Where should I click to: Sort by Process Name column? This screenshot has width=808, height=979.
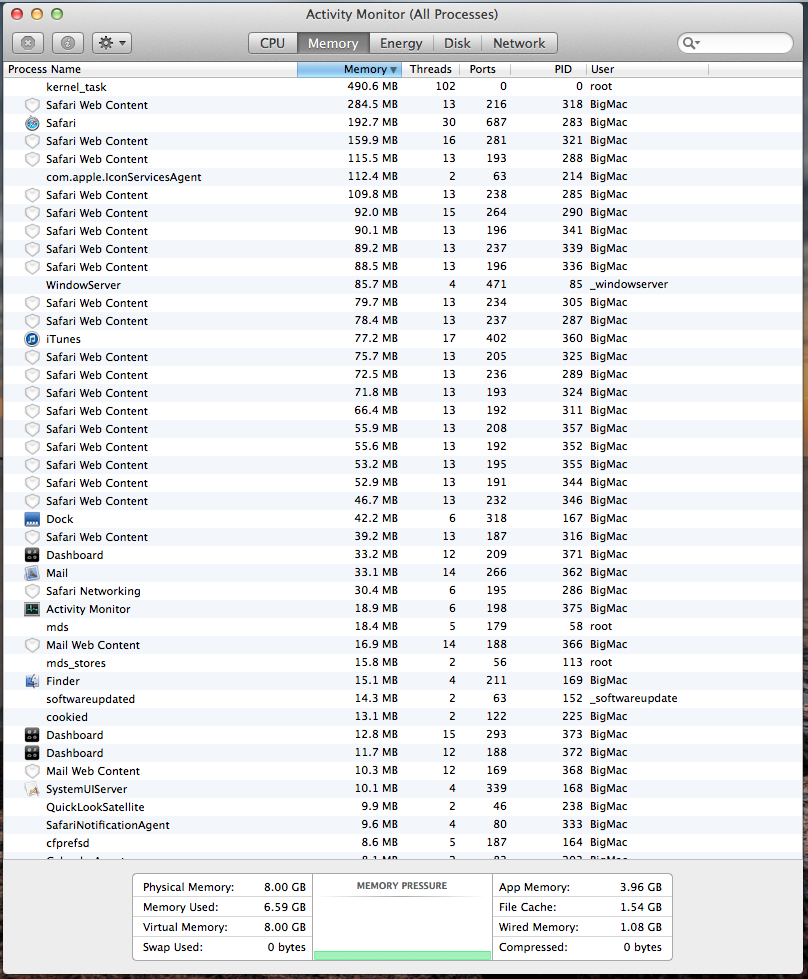tap(150, 69)
